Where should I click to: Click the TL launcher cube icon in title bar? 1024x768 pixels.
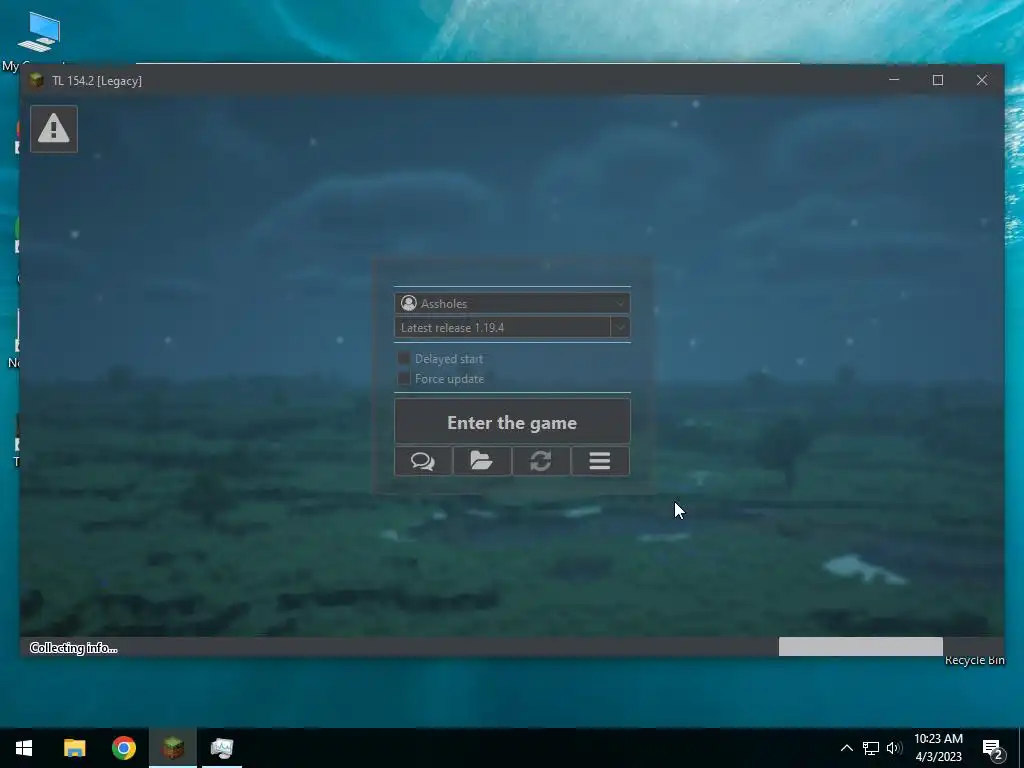click(x=37, y=80)
